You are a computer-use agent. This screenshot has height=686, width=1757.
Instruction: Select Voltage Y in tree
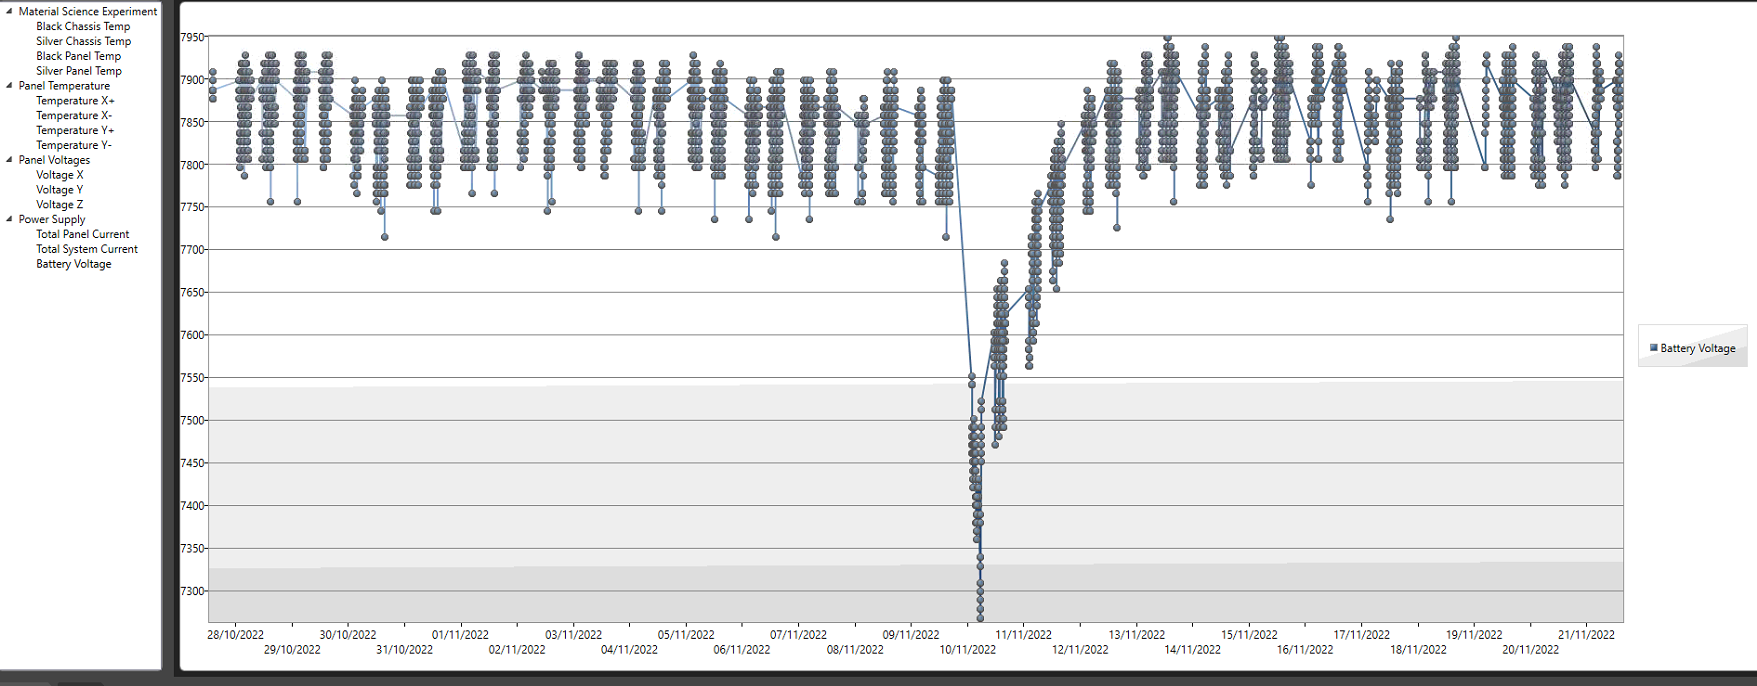coord(60,190)
